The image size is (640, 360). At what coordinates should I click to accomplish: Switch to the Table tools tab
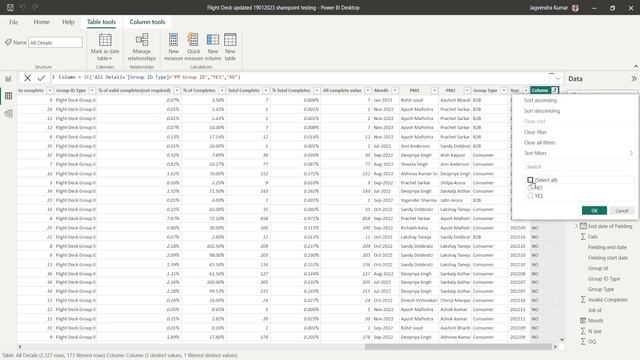101,22
